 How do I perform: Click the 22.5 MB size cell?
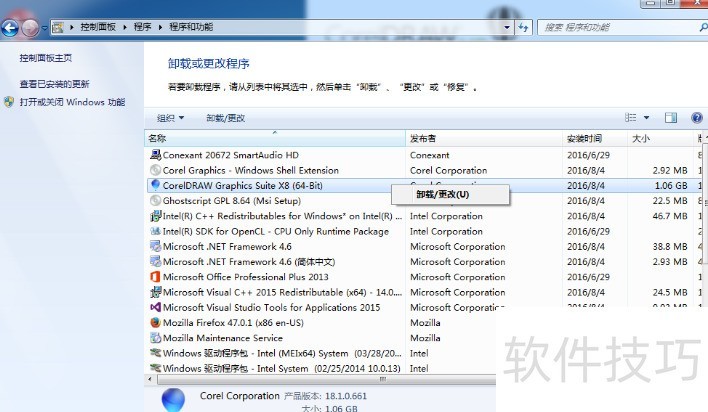click(x=670, y=201)
